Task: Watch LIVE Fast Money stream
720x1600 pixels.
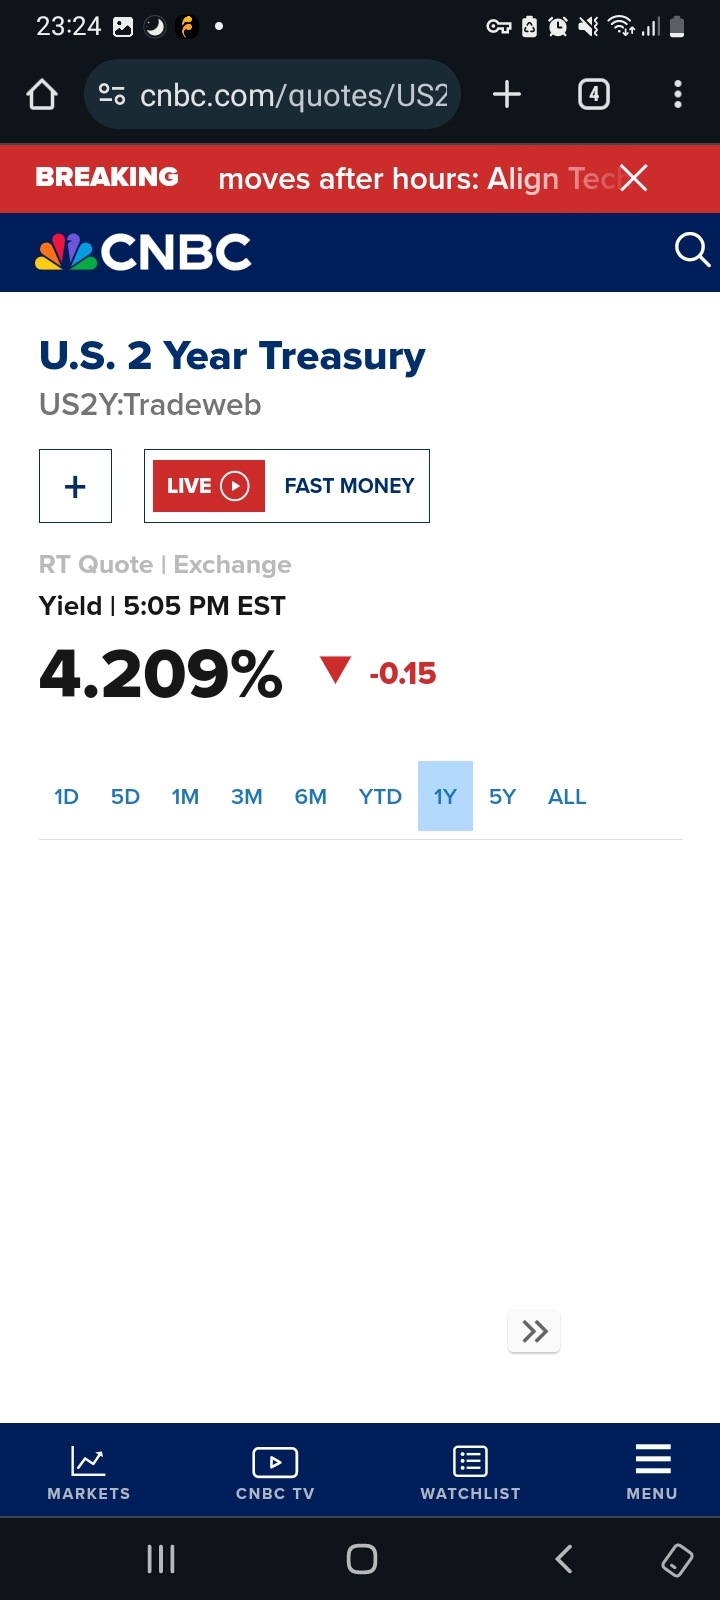Action: [x=287, y=486]
